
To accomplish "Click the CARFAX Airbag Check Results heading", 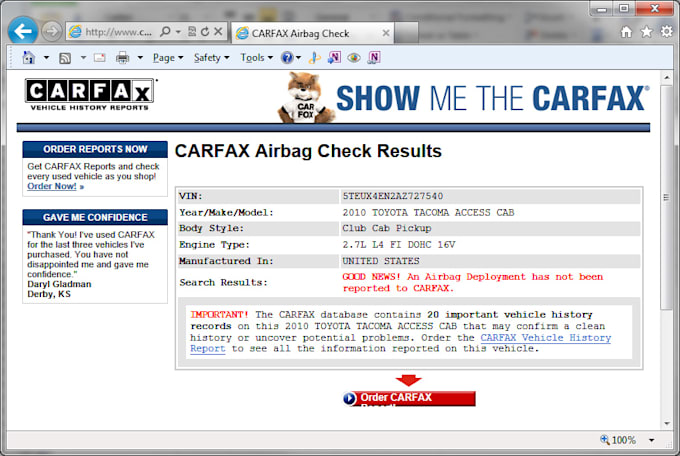I will (x=308, y=151).
